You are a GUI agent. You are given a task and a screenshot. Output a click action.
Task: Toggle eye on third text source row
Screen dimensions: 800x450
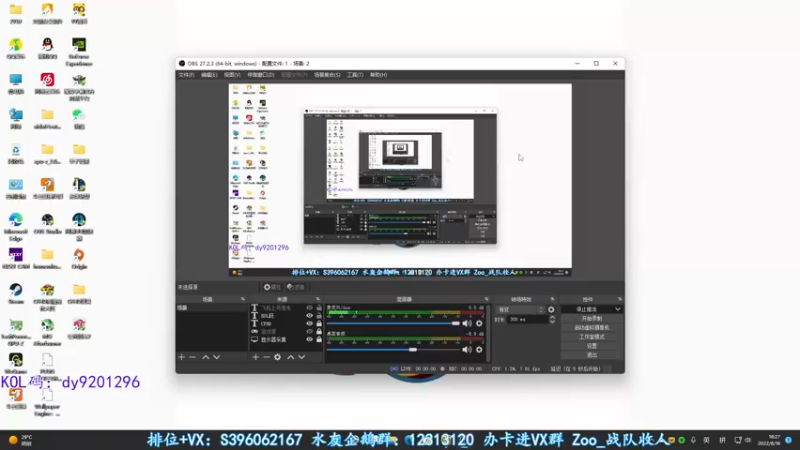tap(309, 323)
